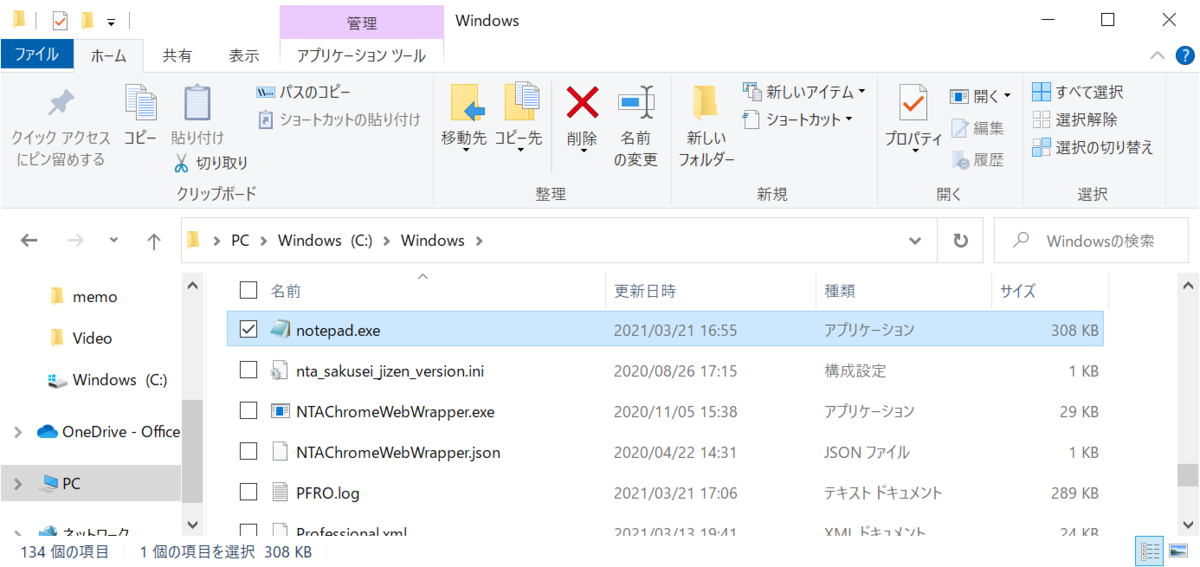Screen dimensions: 1200x567
Task: Toggle the select-all checkbox in header
Action: [249, 291]
